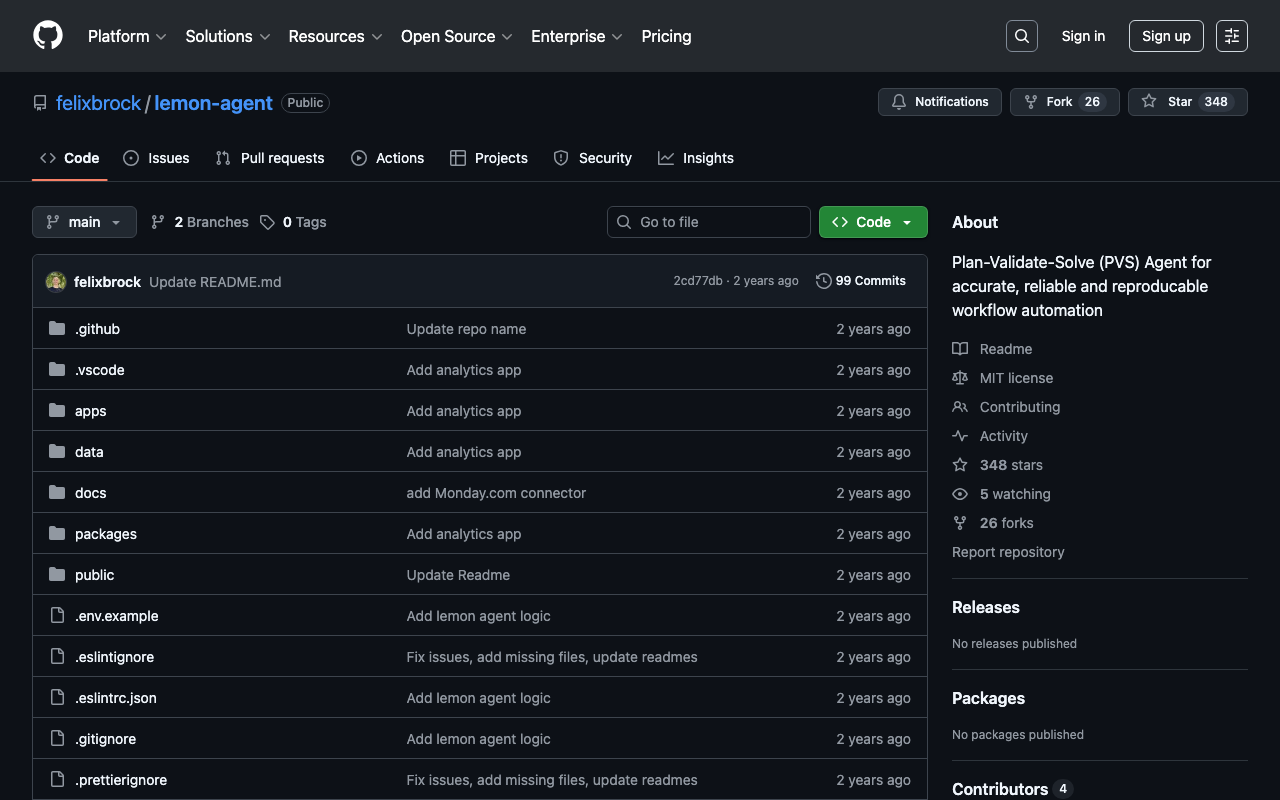Screen dimensions: 1280x800
Task: Open search with the magnifier icon
Action: [1021, 36]
